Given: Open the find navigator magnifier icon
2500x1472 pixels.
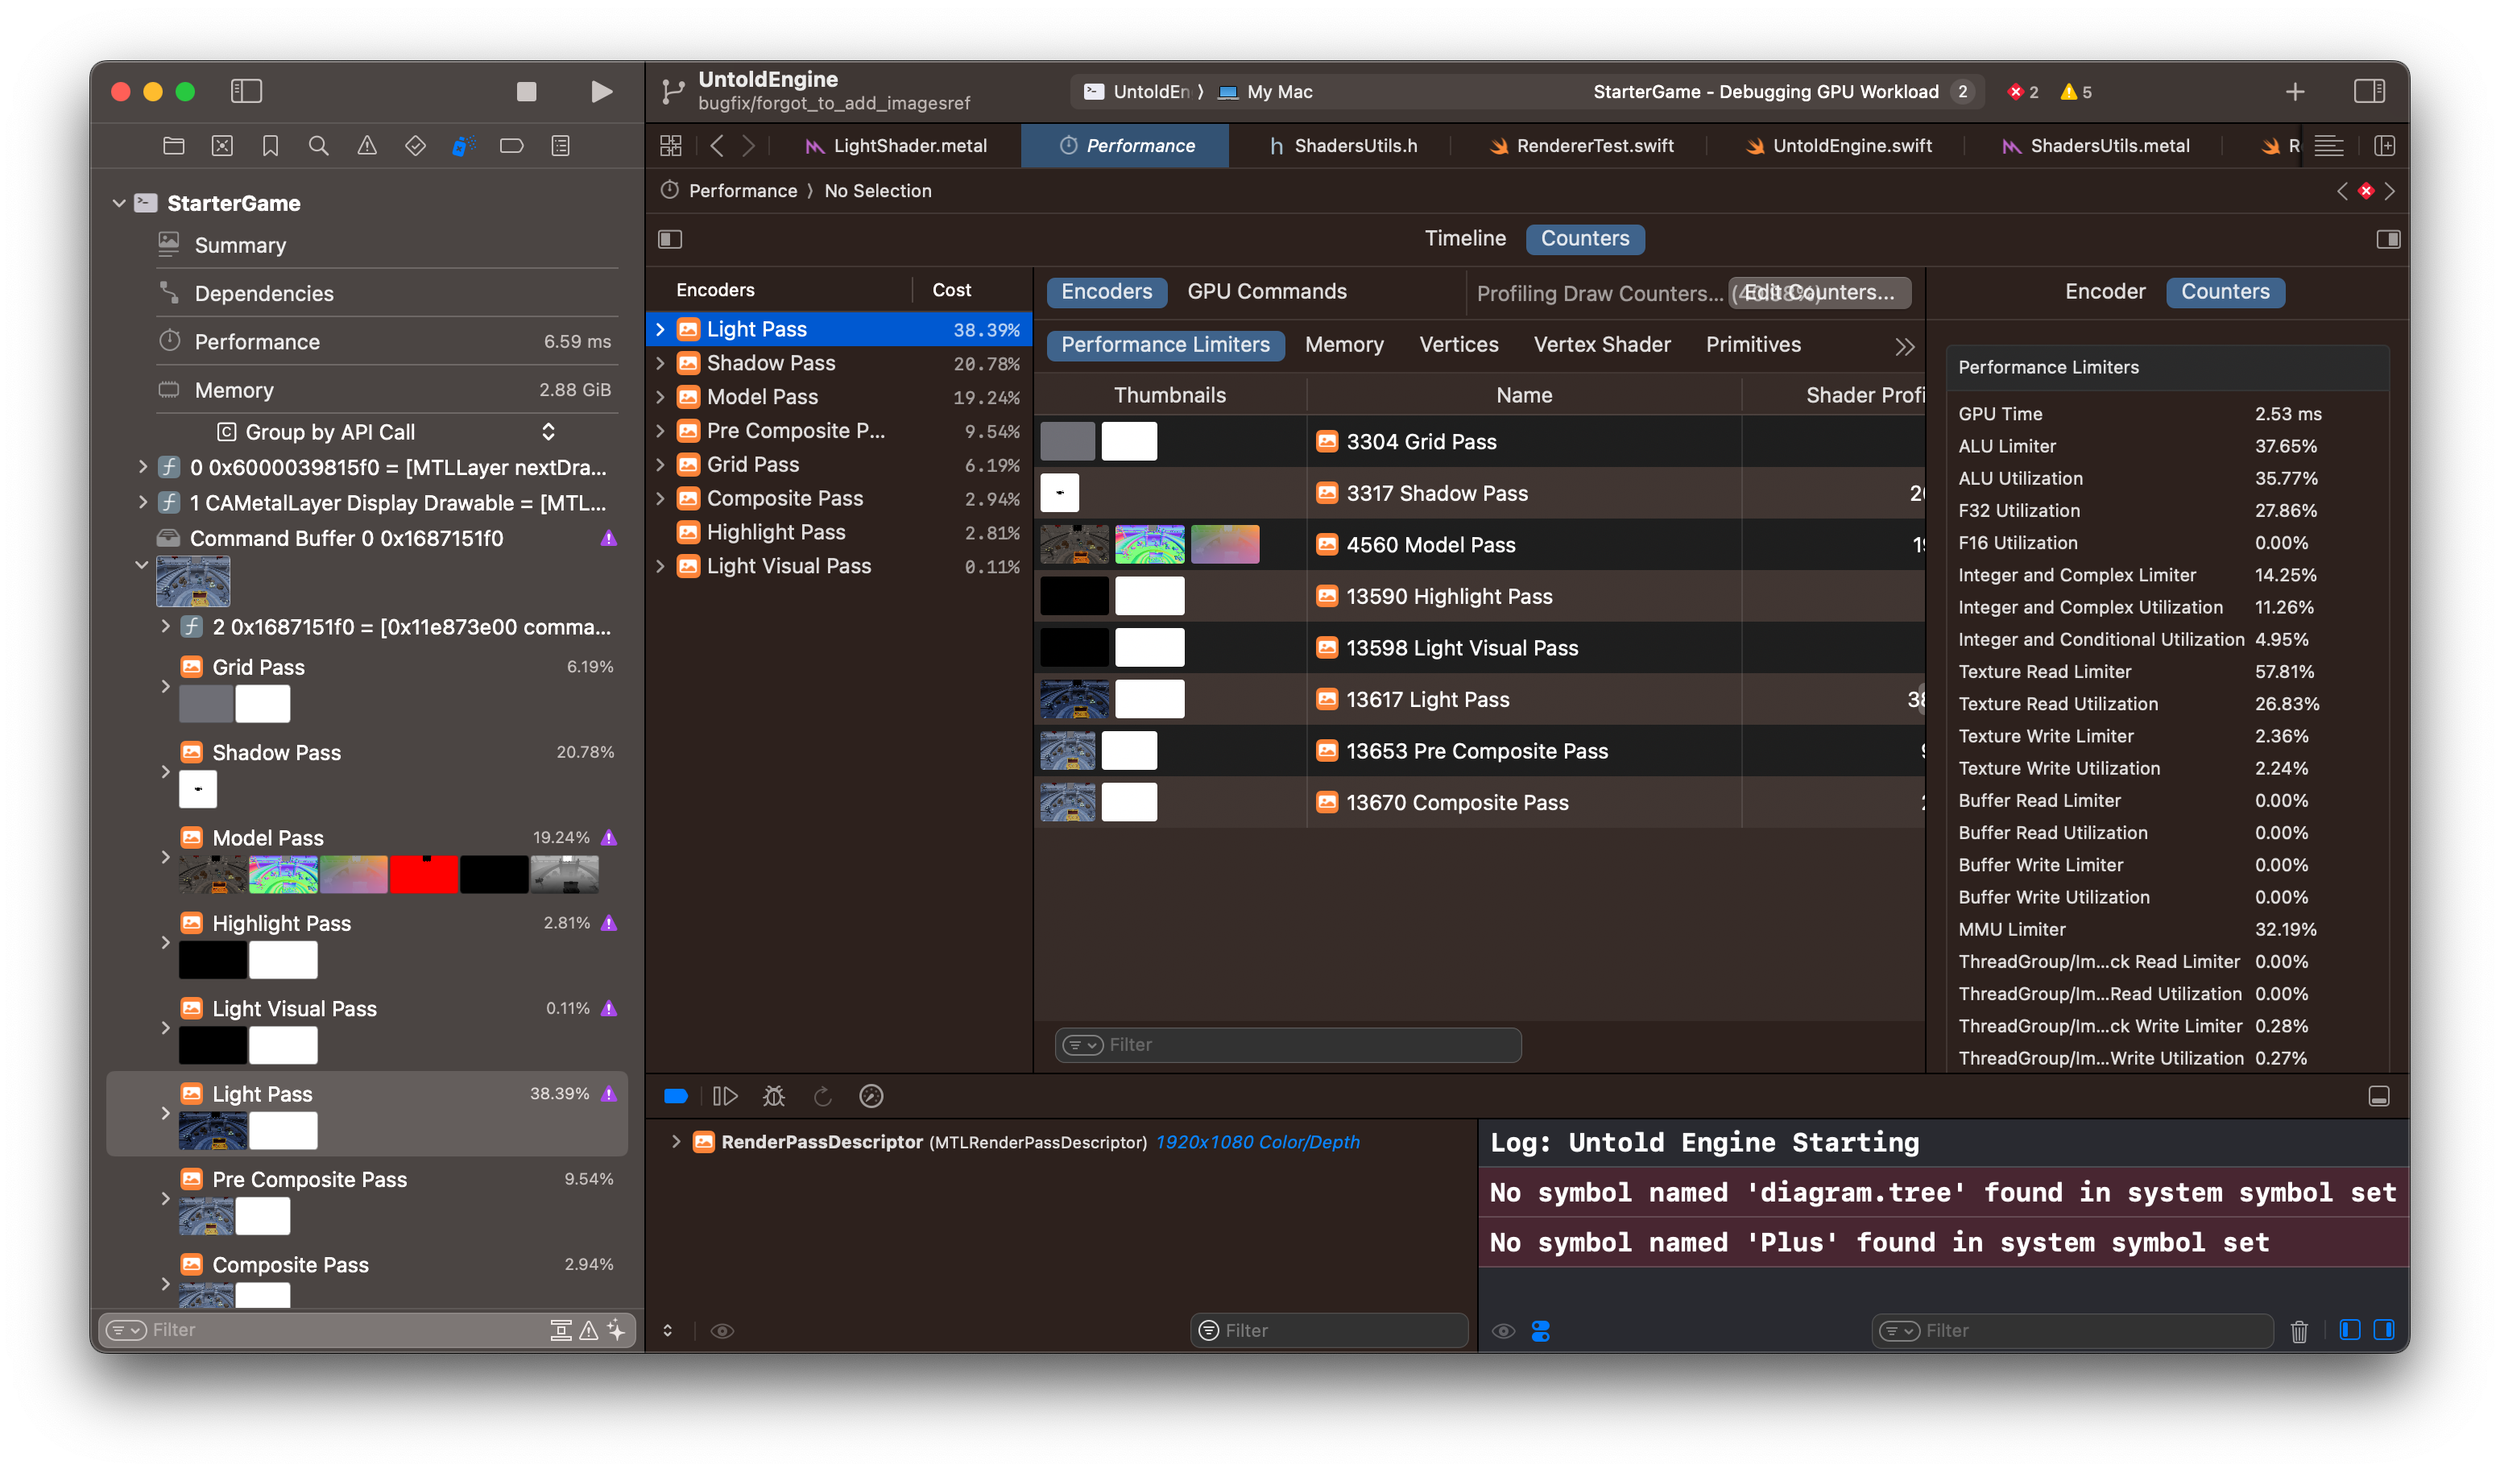Looking at the screenshot, I should [319, 146].
